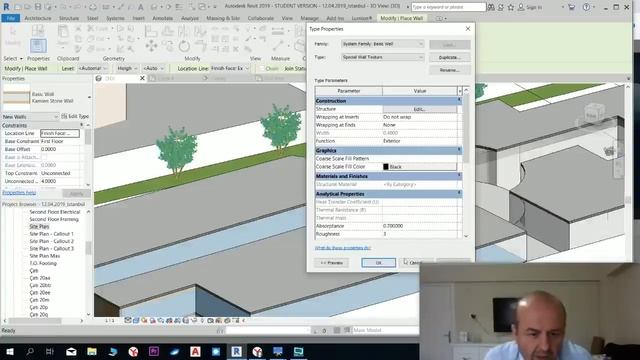Viewport: 640px width, 360px height.
Task: Open the Type dropdown showing Special Wall Texture
Action: tap(382, 58)
